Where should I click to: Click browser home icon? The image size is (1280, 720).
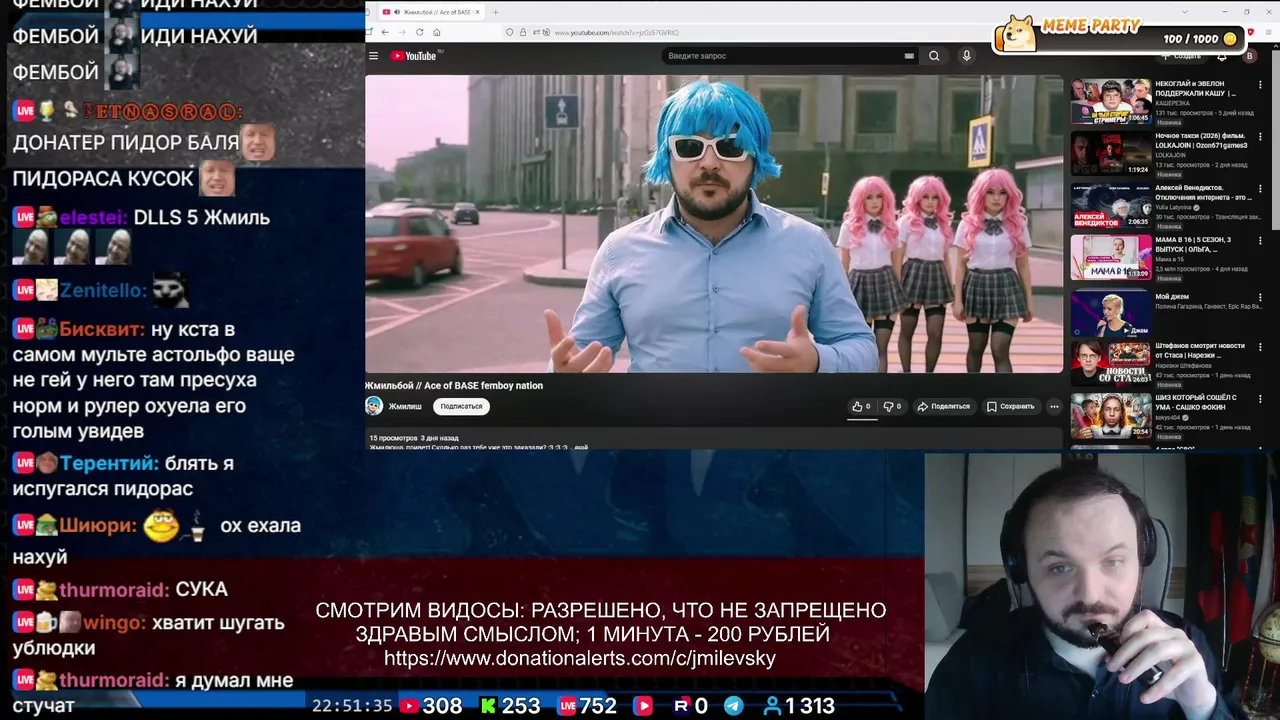point(436,32)
